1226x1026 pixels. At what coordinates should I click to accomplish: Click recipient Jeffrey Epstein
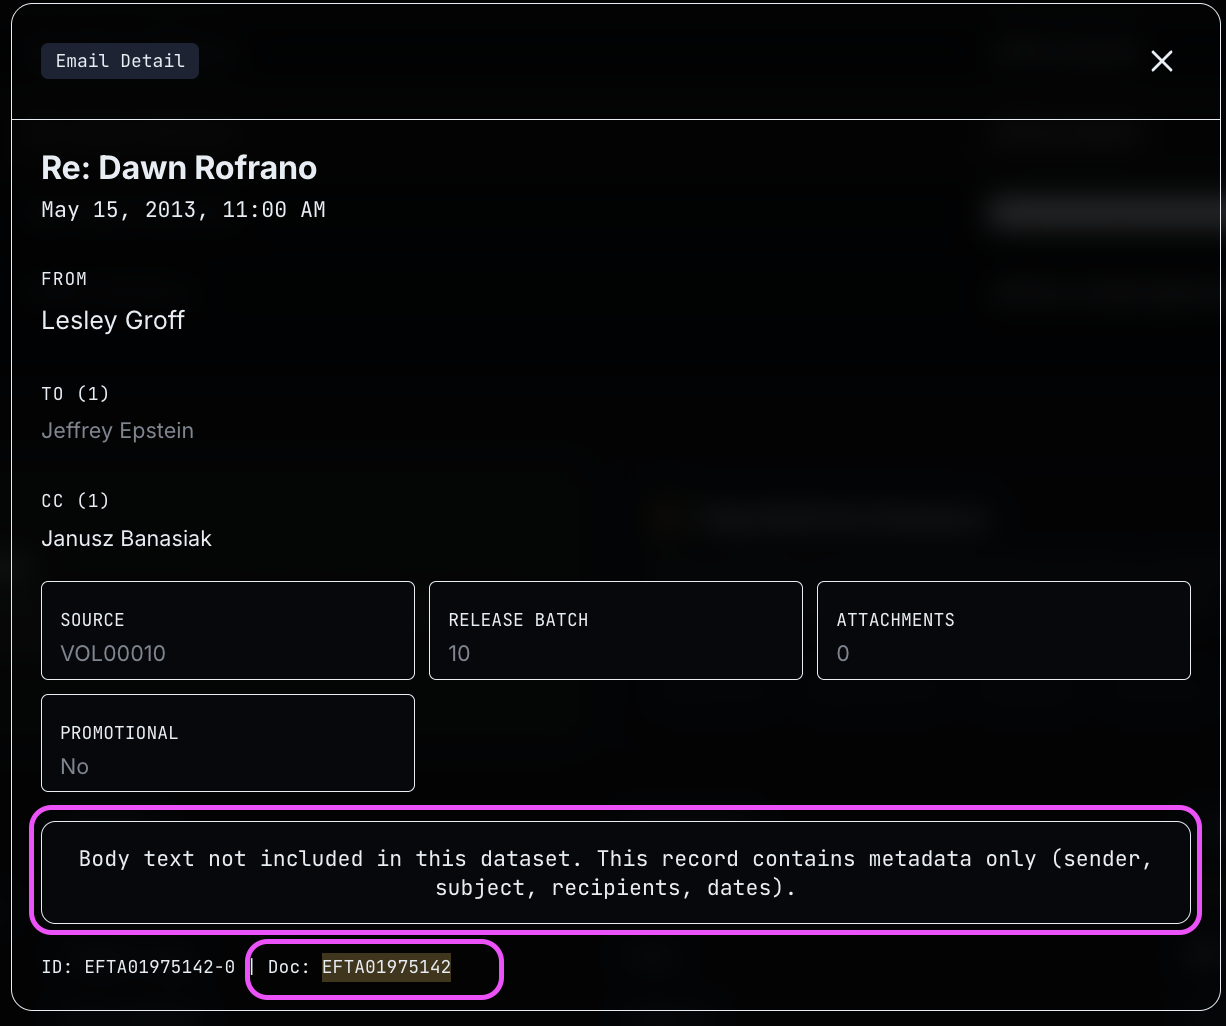[x=117, y=431]
